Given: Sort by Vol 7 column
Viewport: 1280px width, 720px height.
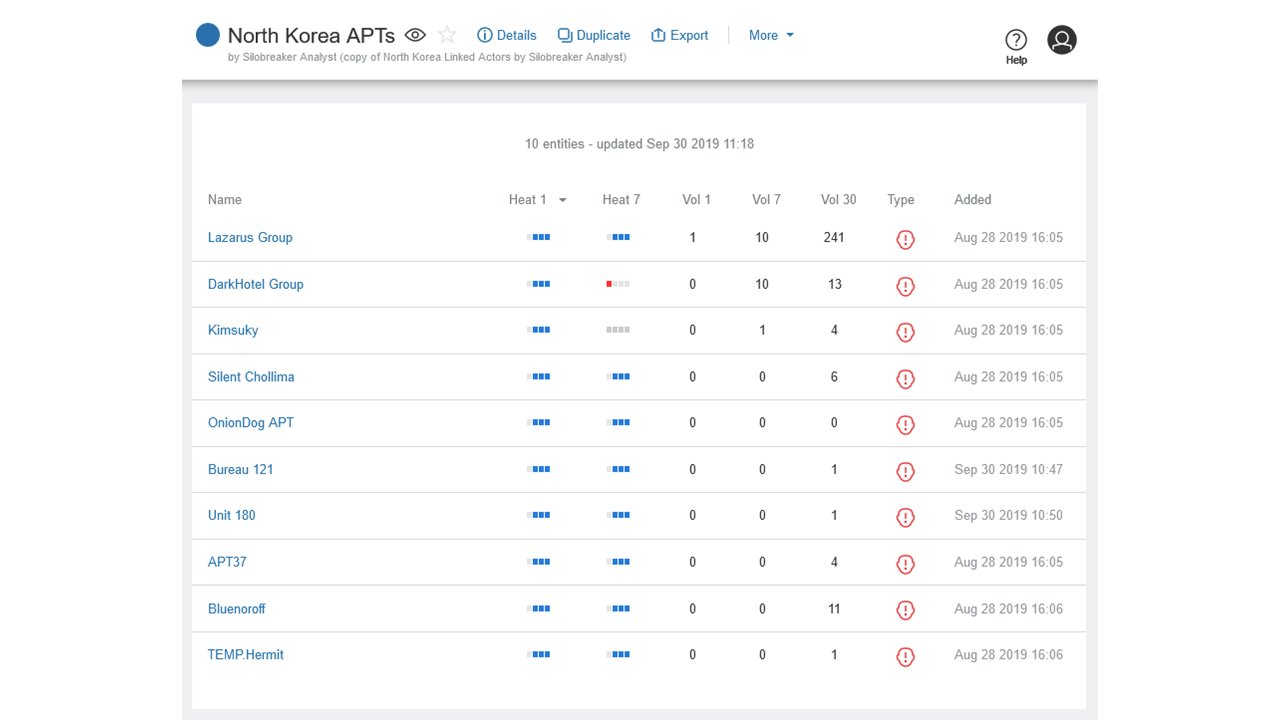Looking at the screenshot, I should (767, 200).
